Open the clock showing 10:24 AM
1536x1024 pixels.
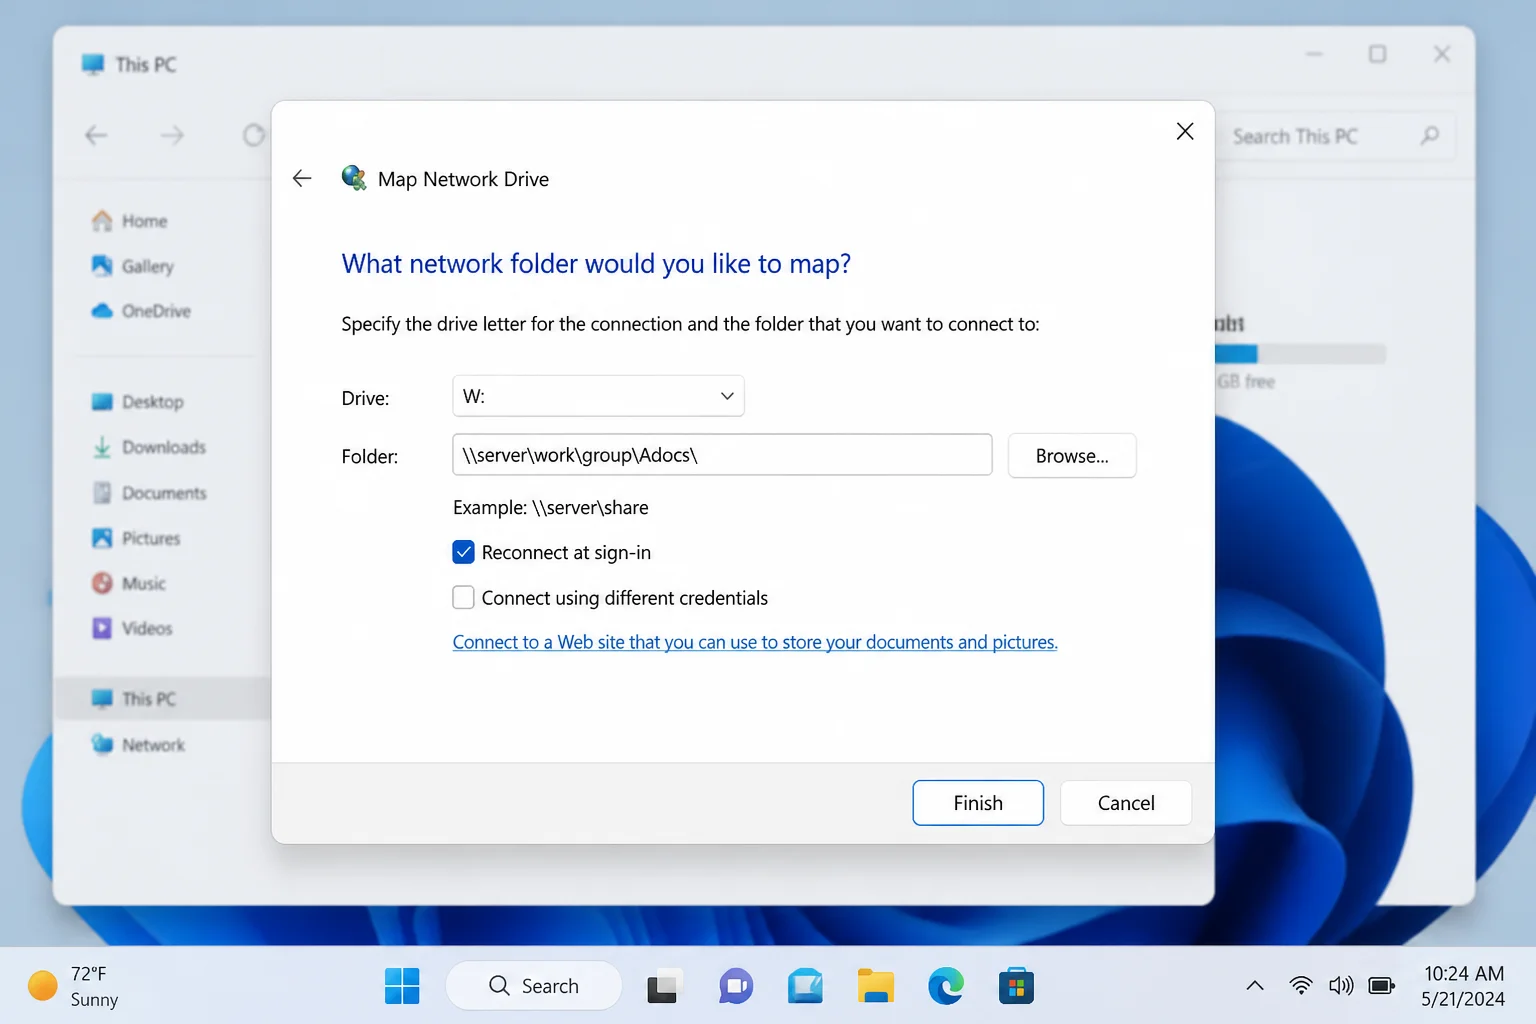tap(1463, 986)
